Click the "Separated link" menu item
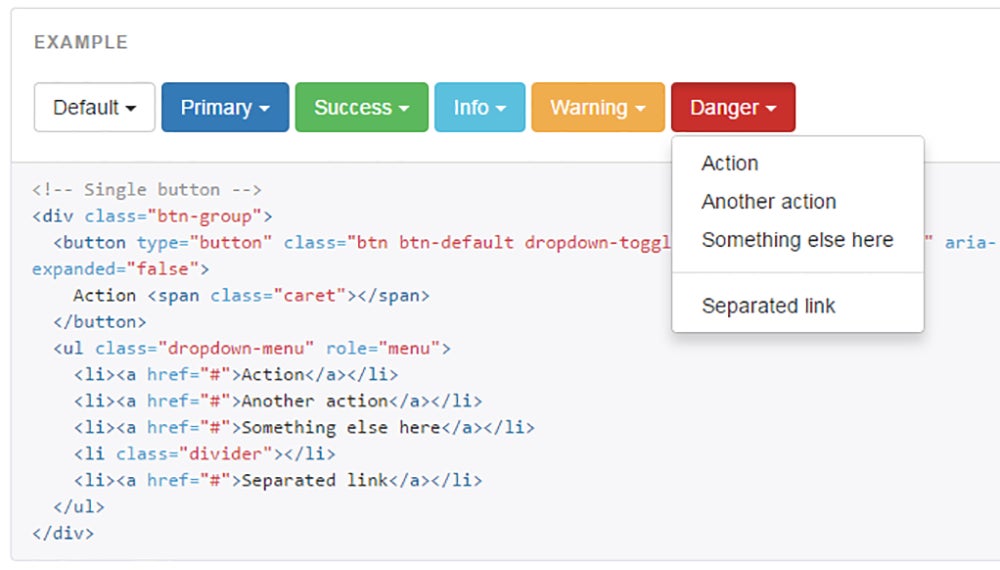 [x=768, y=306]
